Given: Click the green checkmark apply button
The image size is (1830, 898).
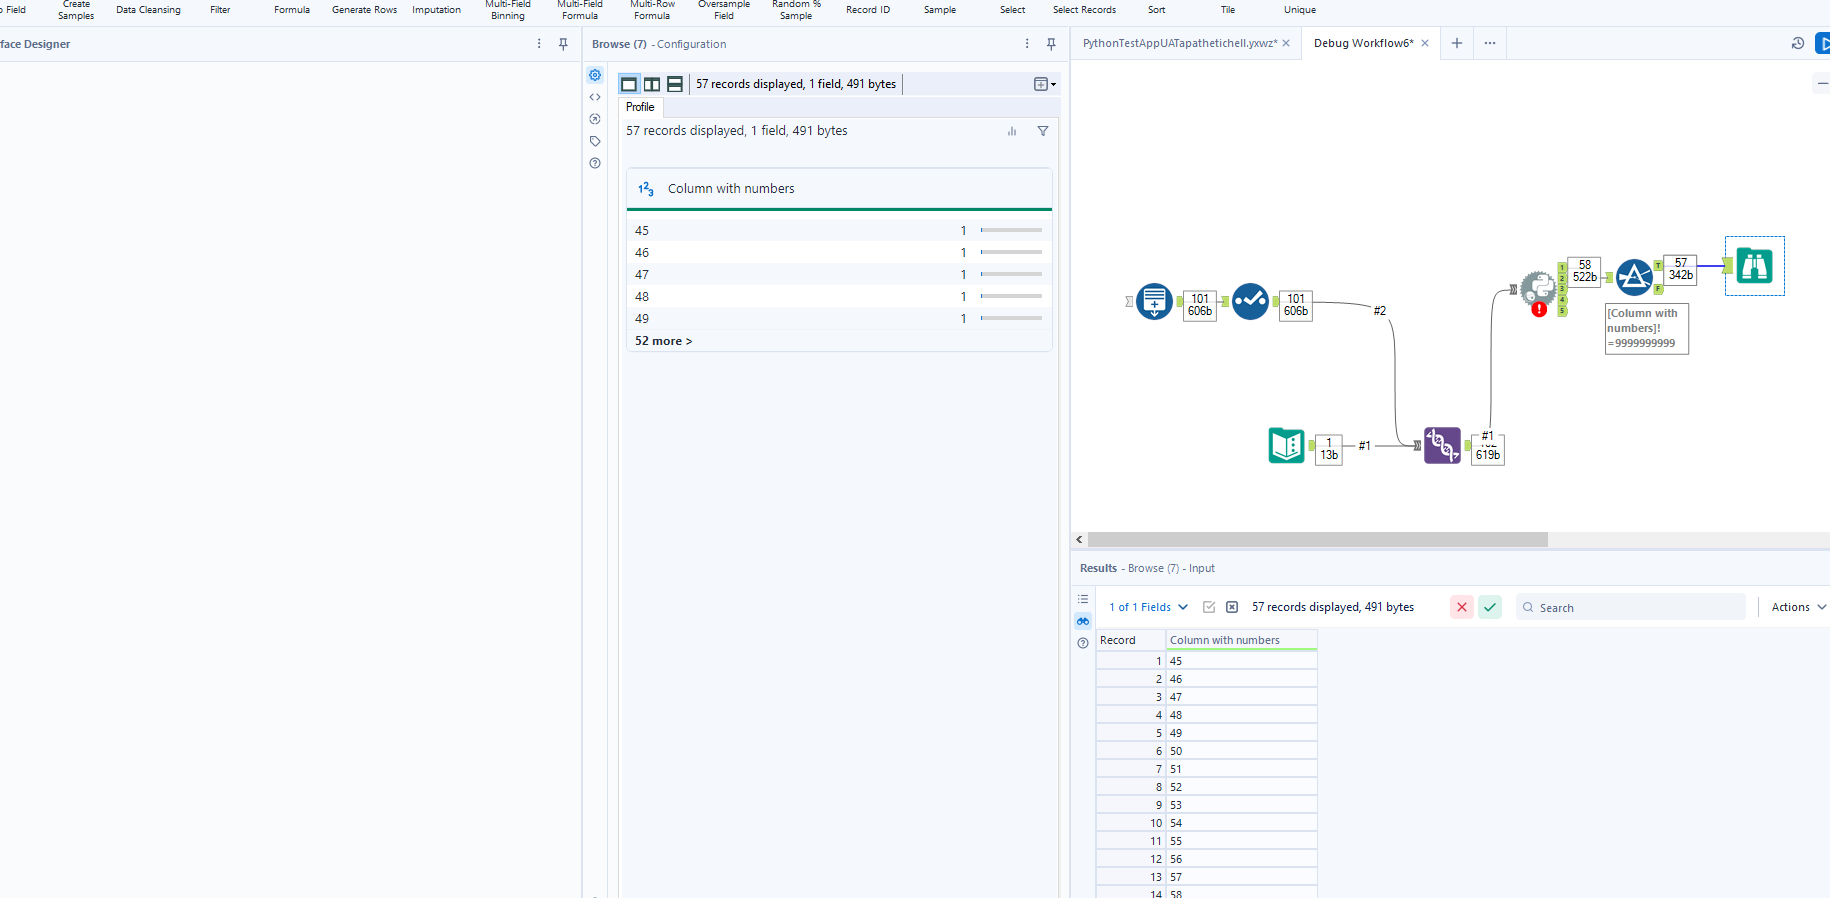Looking at the screenshot, I should [1490, 607].
